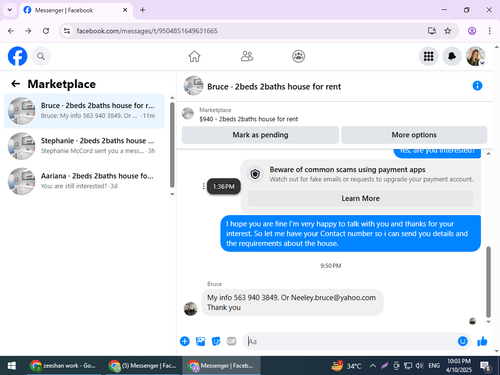This screenshot has height=375, width=500.
Task: Click the install app icon in address bar
Action: pyautogui.click(x=432, y=31)
